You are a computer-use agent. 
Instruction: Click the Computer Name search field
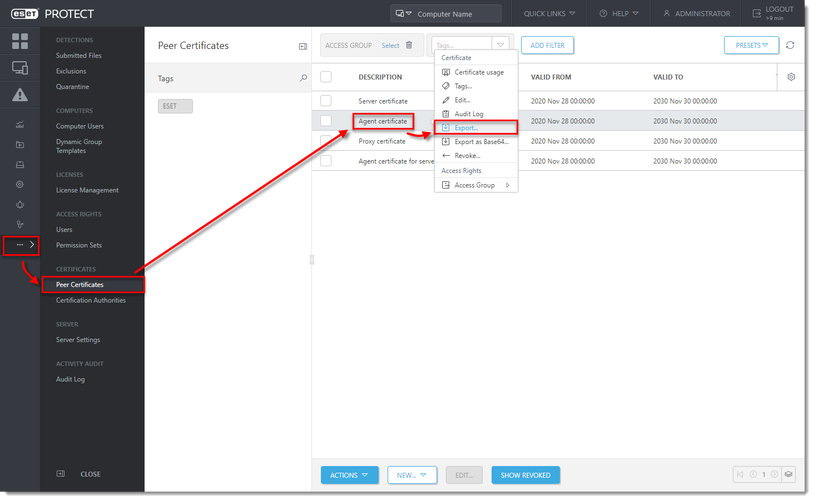pos(457,14)
